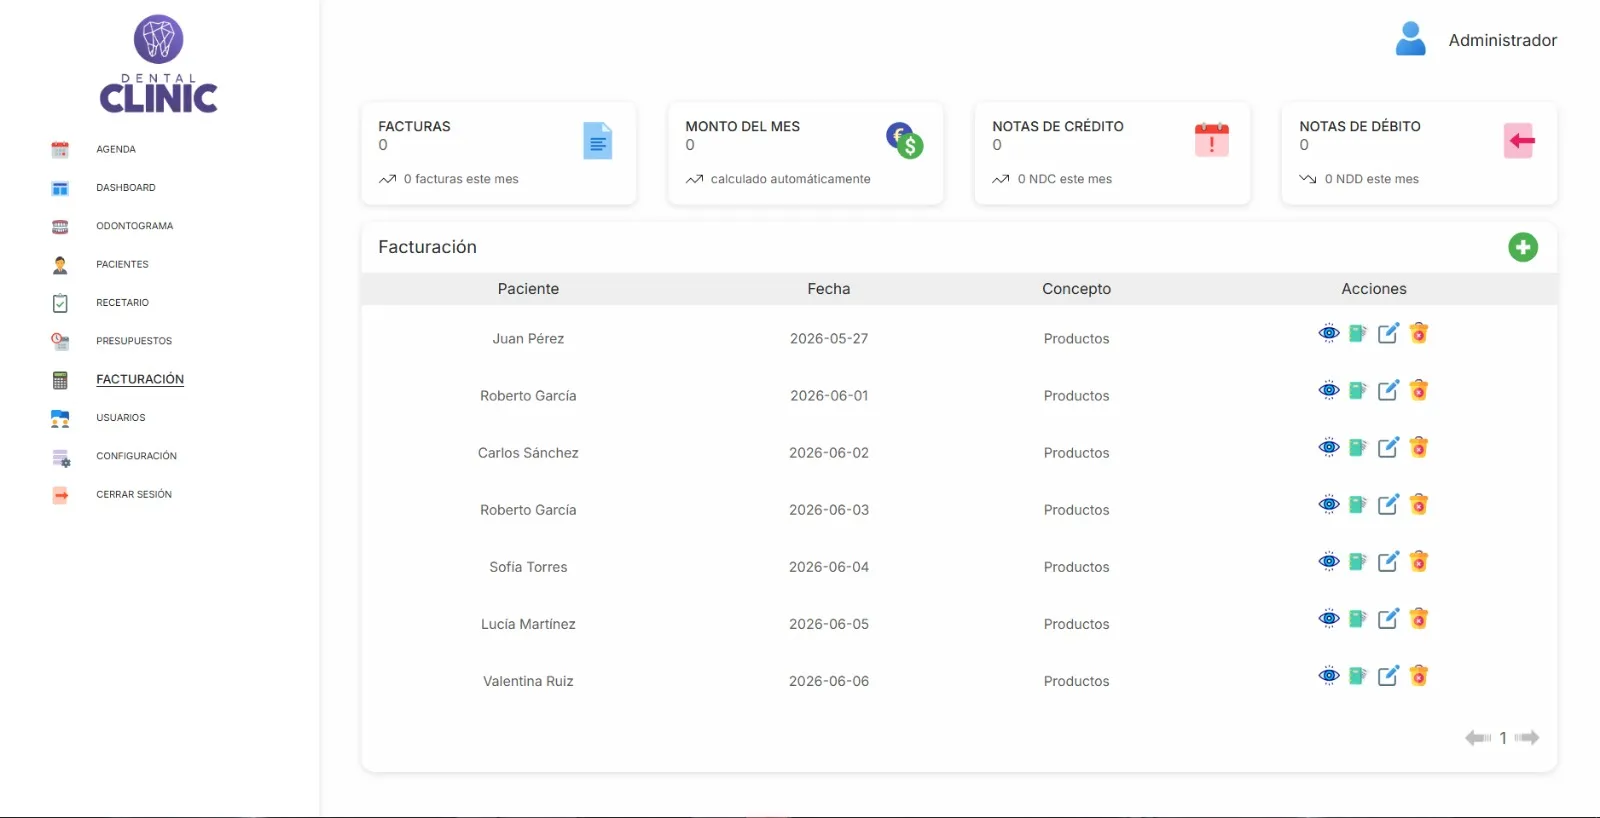Delete Sofía Torres's invoice
1600x818 pixels.
coord(1418,561)
